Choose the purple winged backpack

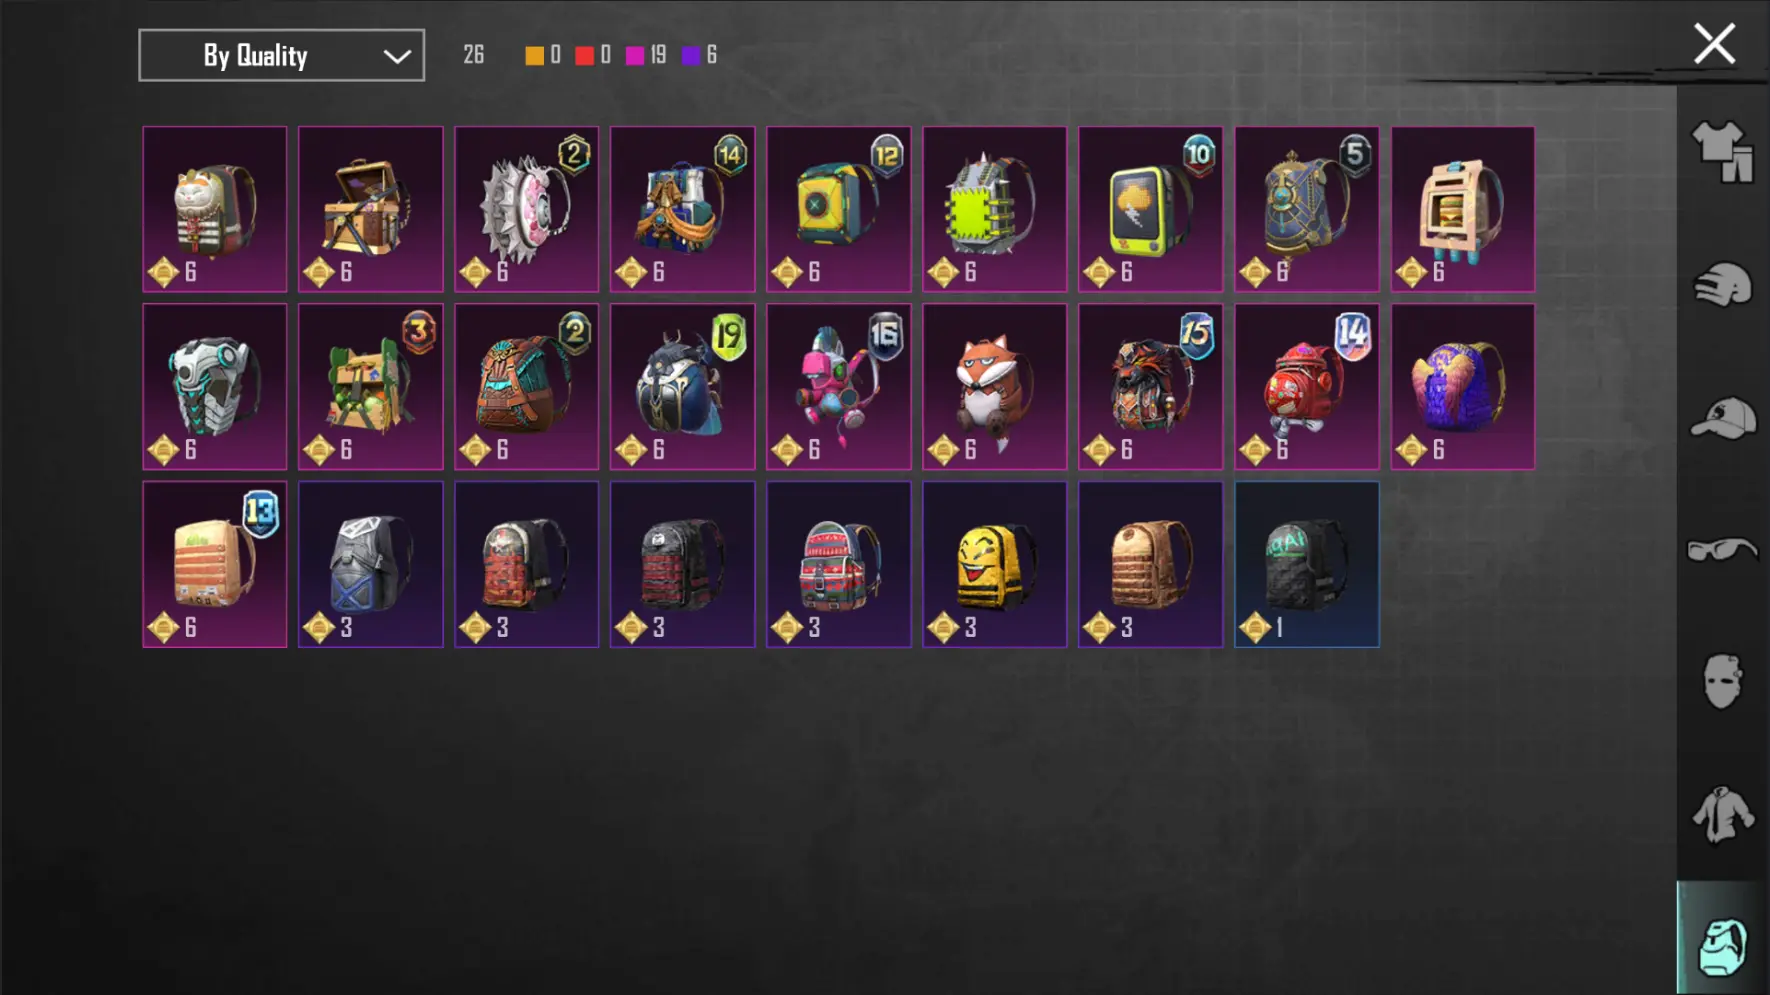click(x=1463, y=387)
